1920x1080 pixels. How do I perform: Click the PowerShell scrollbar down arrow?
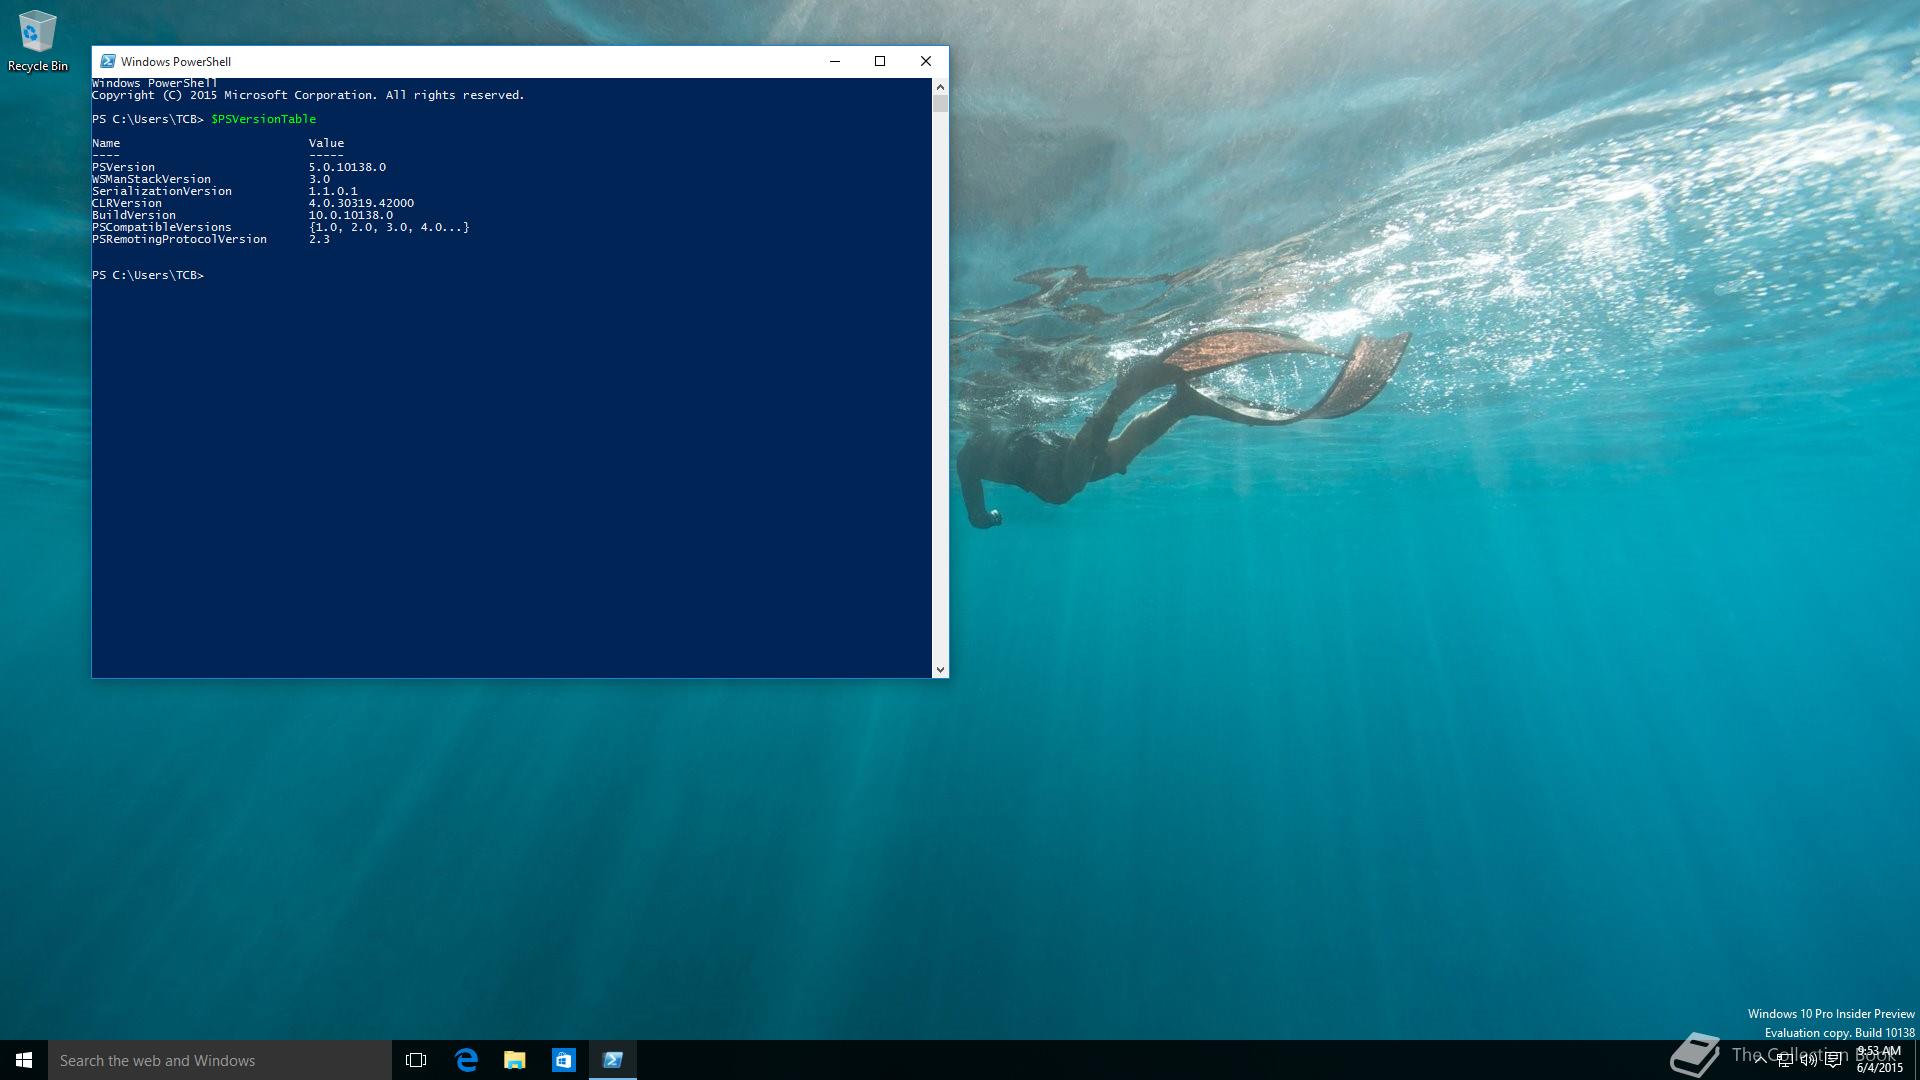940,669
